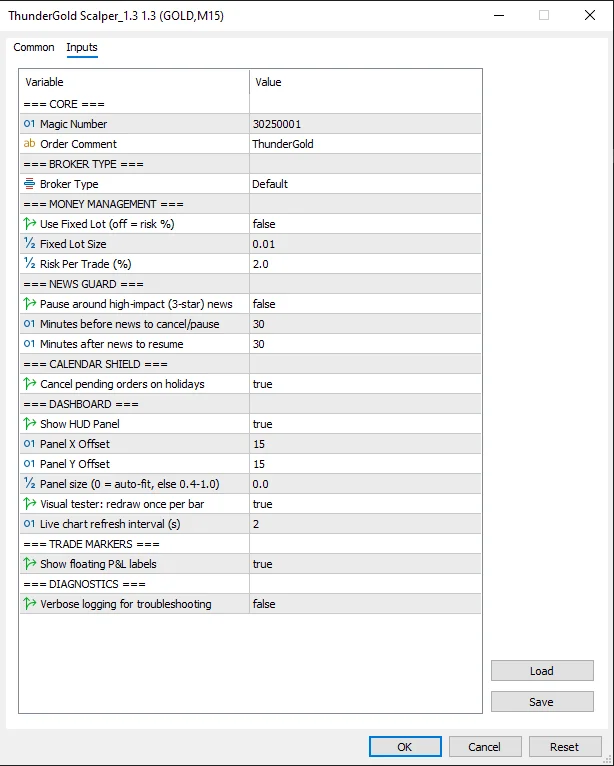
Task: Edit Live chart refresh interval value 2
Action: (365, 524)
